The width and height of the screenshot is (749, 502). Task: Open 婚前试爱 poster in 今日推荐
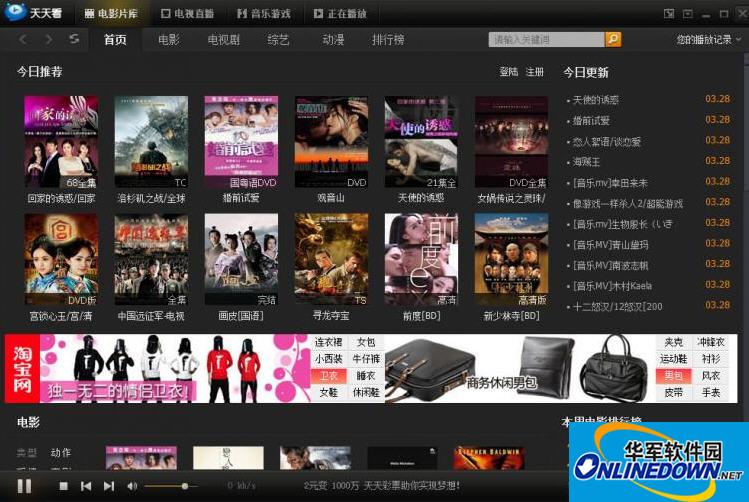click(241, 142)
